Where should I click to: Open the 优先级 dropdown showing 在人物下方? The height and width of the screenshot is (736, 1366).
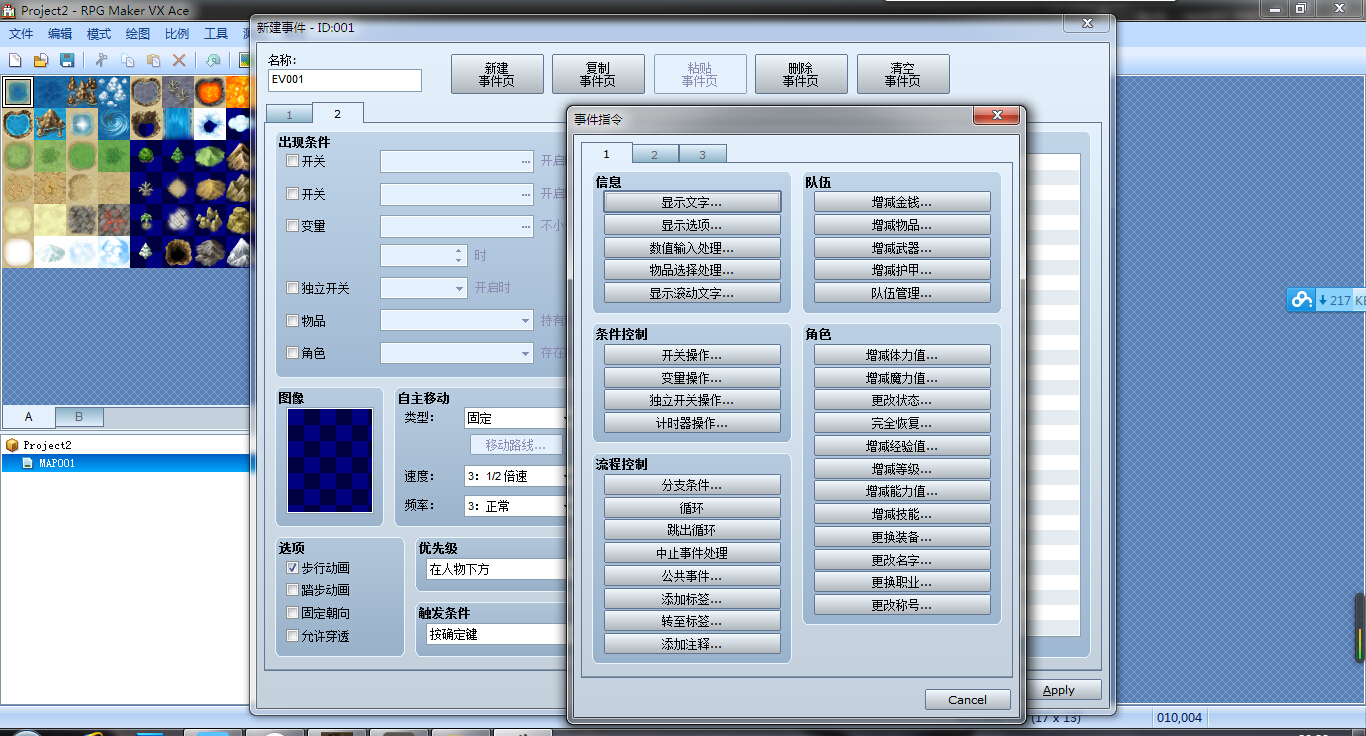[497, 569]
